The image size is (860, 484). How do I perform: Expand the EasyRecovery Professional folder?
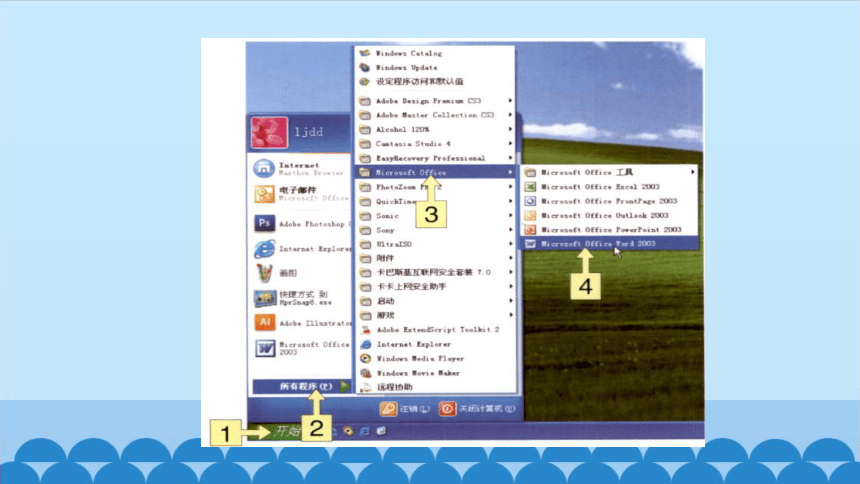coord(435,158)
